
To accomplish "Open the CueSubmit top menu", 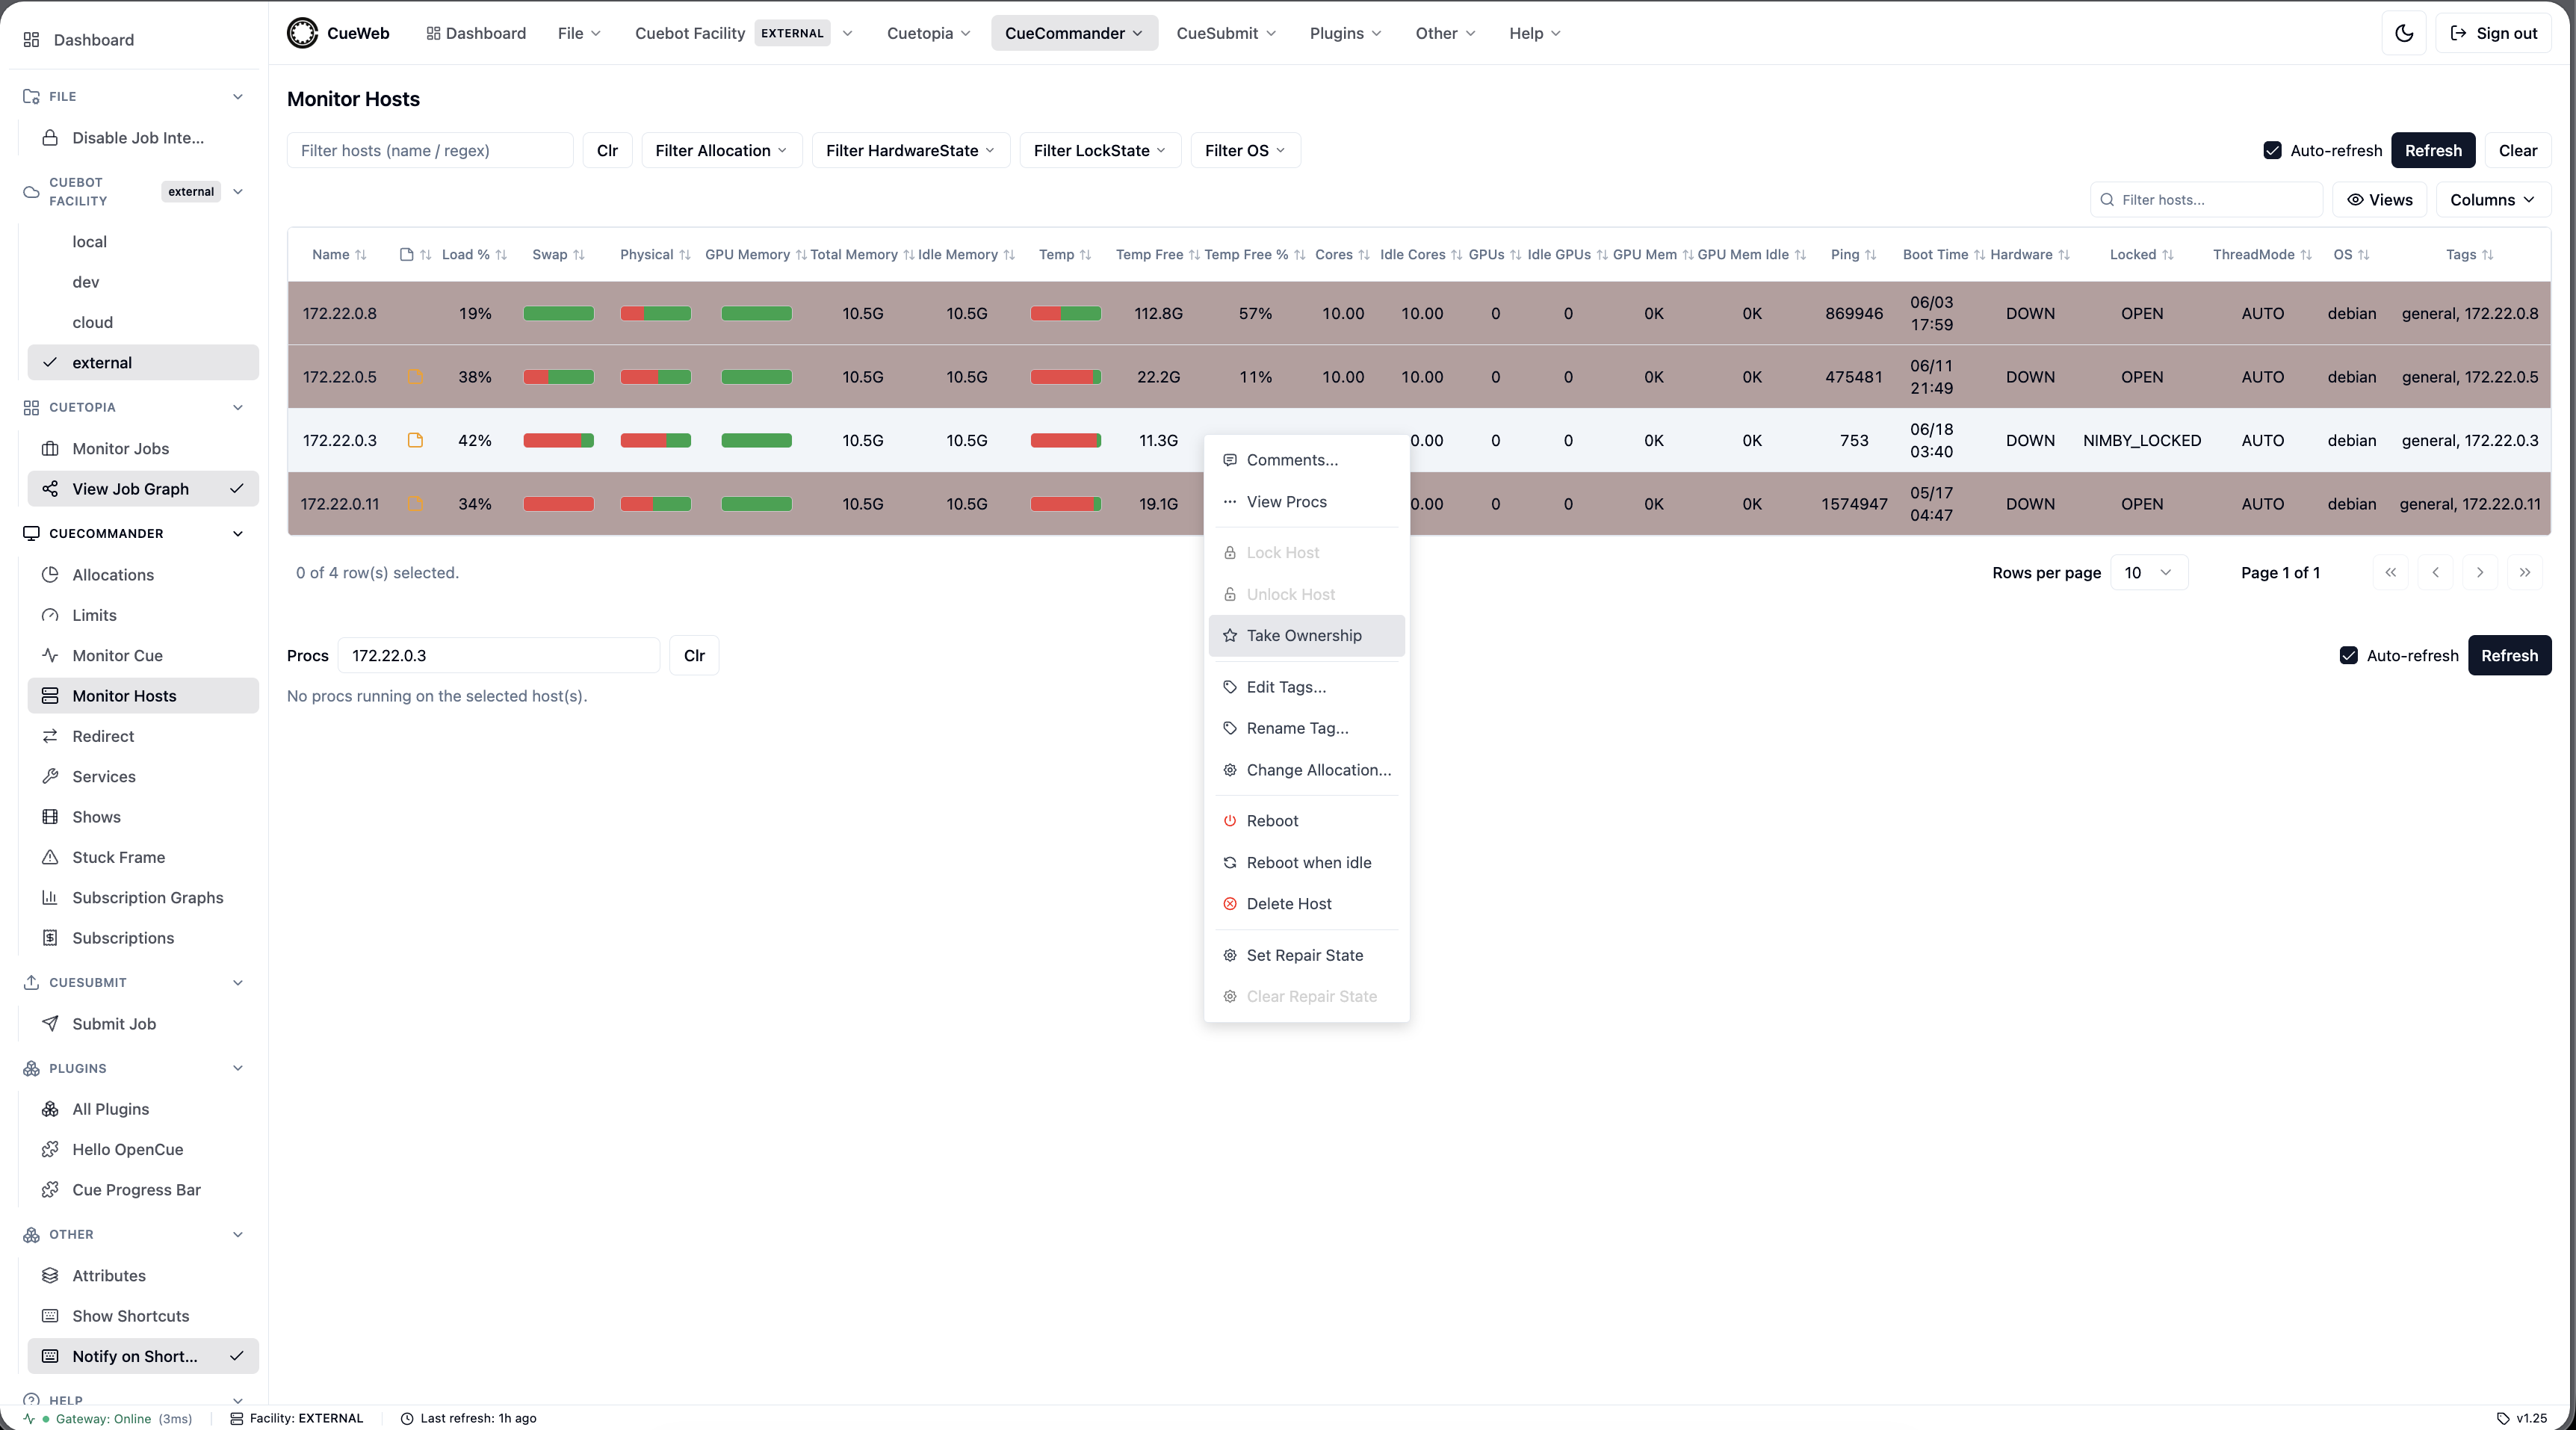I will pos(1226,33).
